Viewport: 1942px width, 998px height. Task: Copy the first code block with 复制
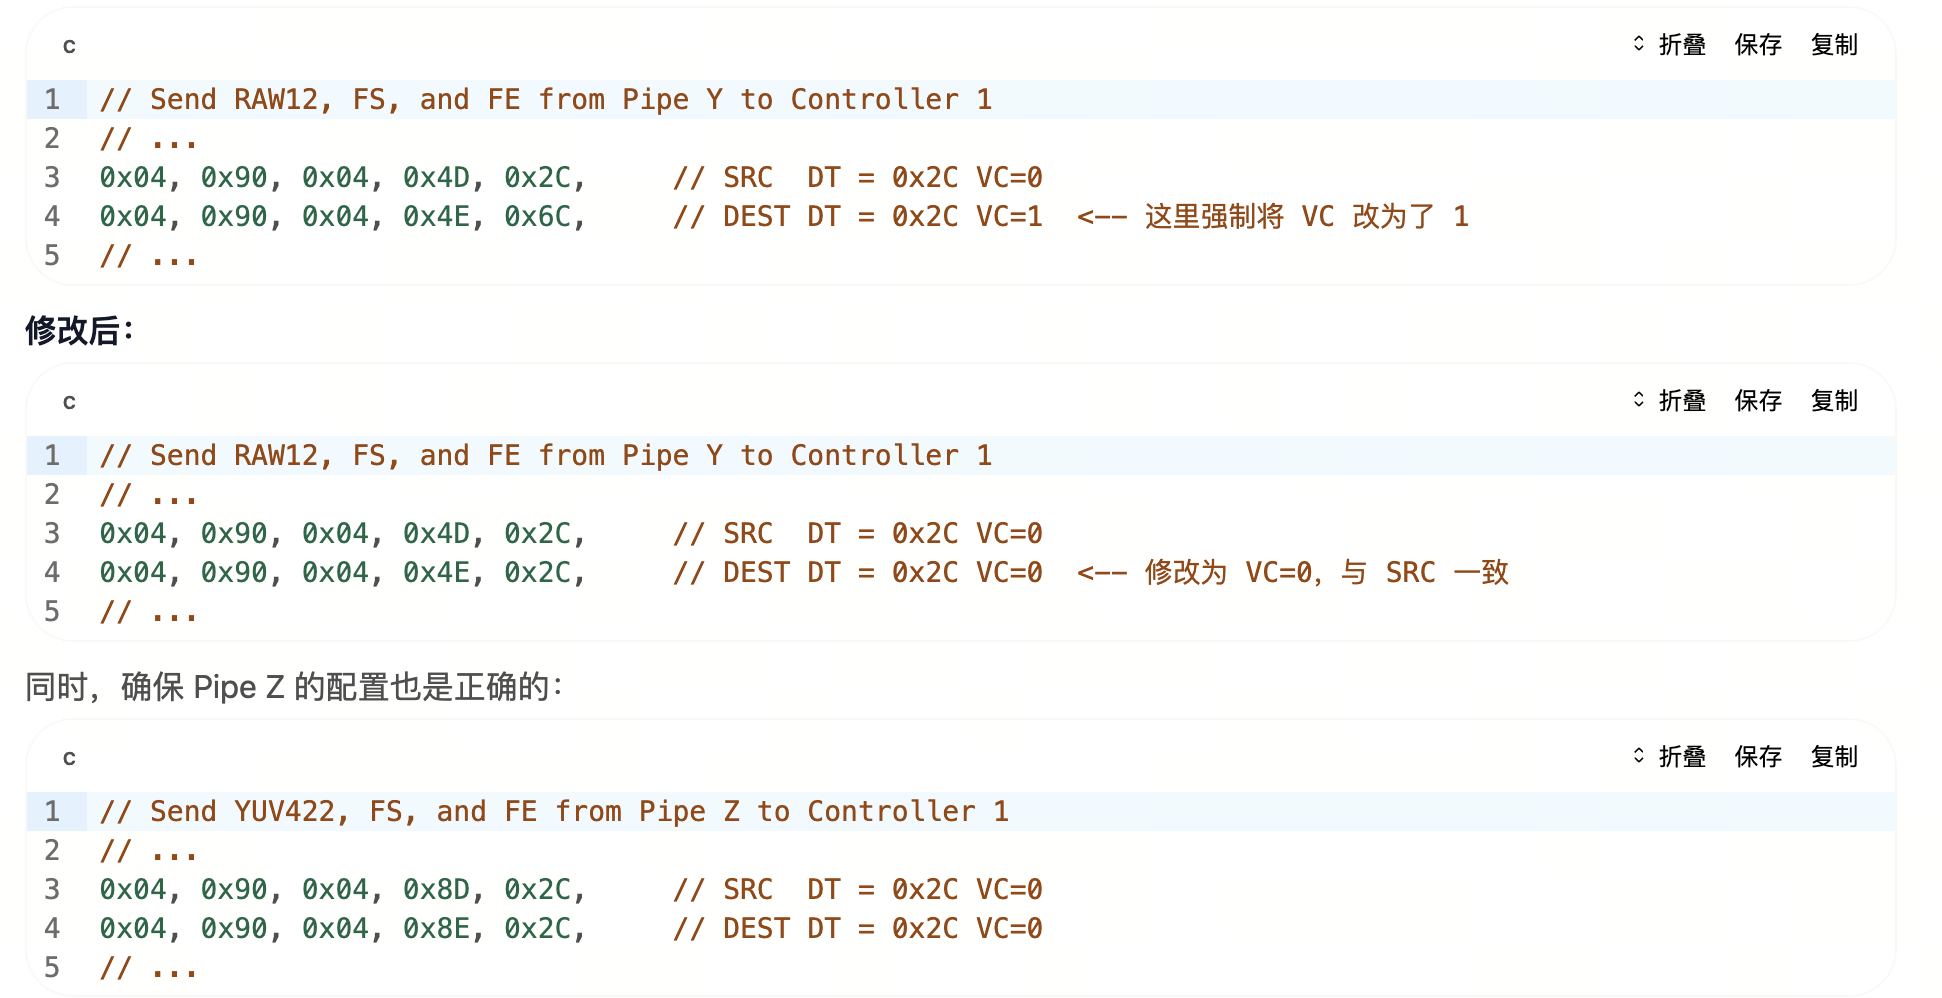tap(1834, 45)
